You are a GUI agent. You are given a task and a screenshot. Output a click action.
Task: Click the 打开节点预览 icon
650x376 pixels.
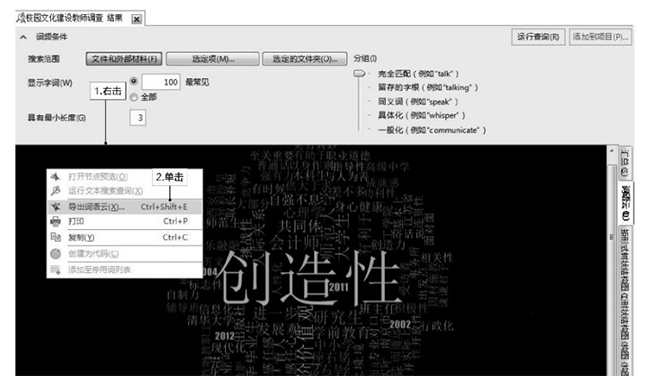[x=55, y=177]
